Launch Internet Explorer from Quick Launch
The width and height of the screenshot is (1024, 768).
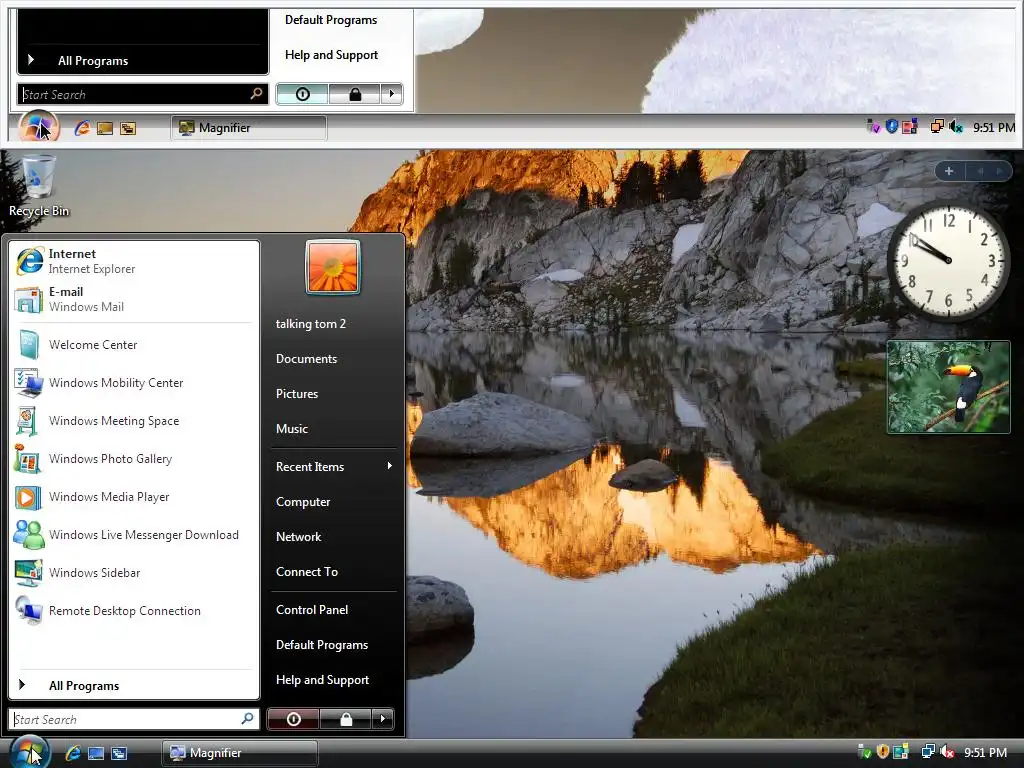click(72, 753)
